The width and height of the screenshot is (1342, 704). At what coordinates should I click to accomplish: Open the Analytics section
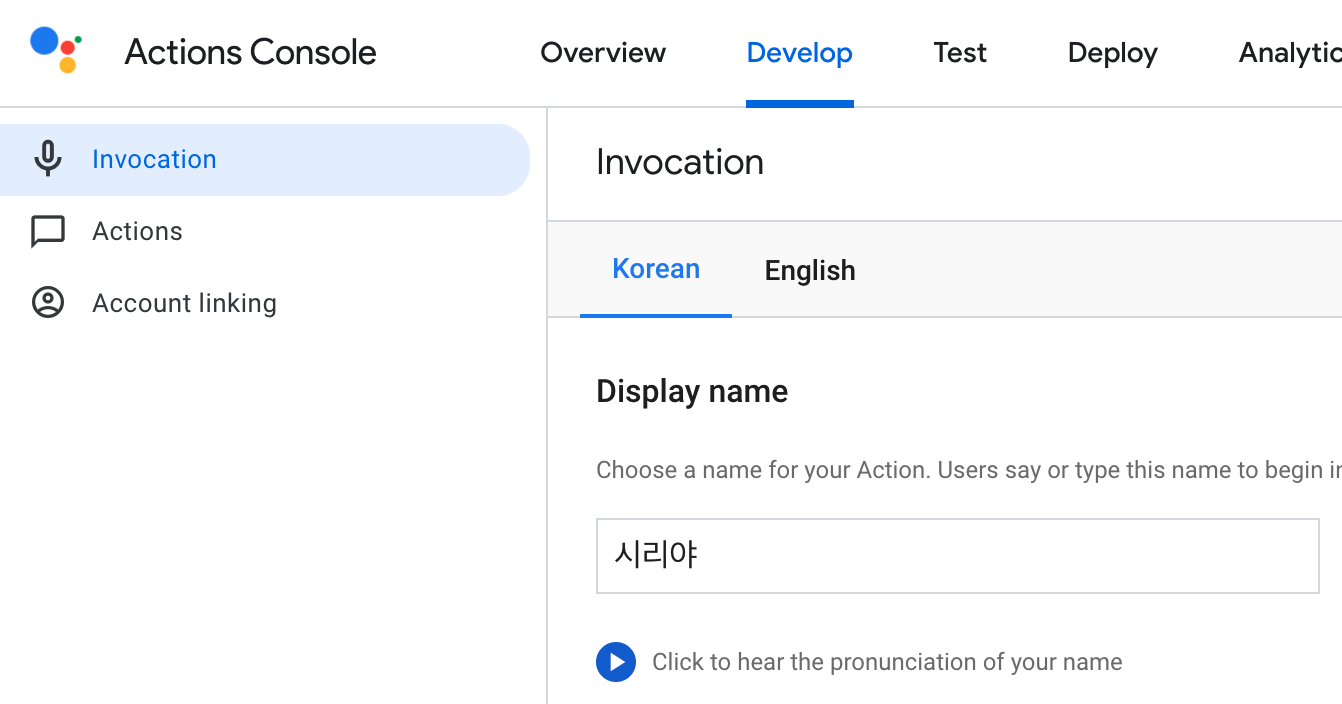[x=1293, y=53]
